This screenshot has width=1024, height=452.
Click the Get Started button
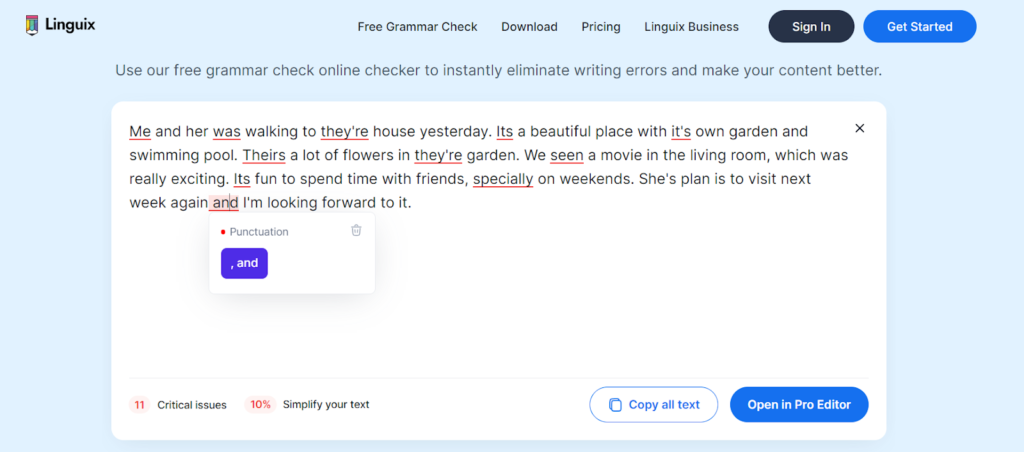(x=920, y=27)
